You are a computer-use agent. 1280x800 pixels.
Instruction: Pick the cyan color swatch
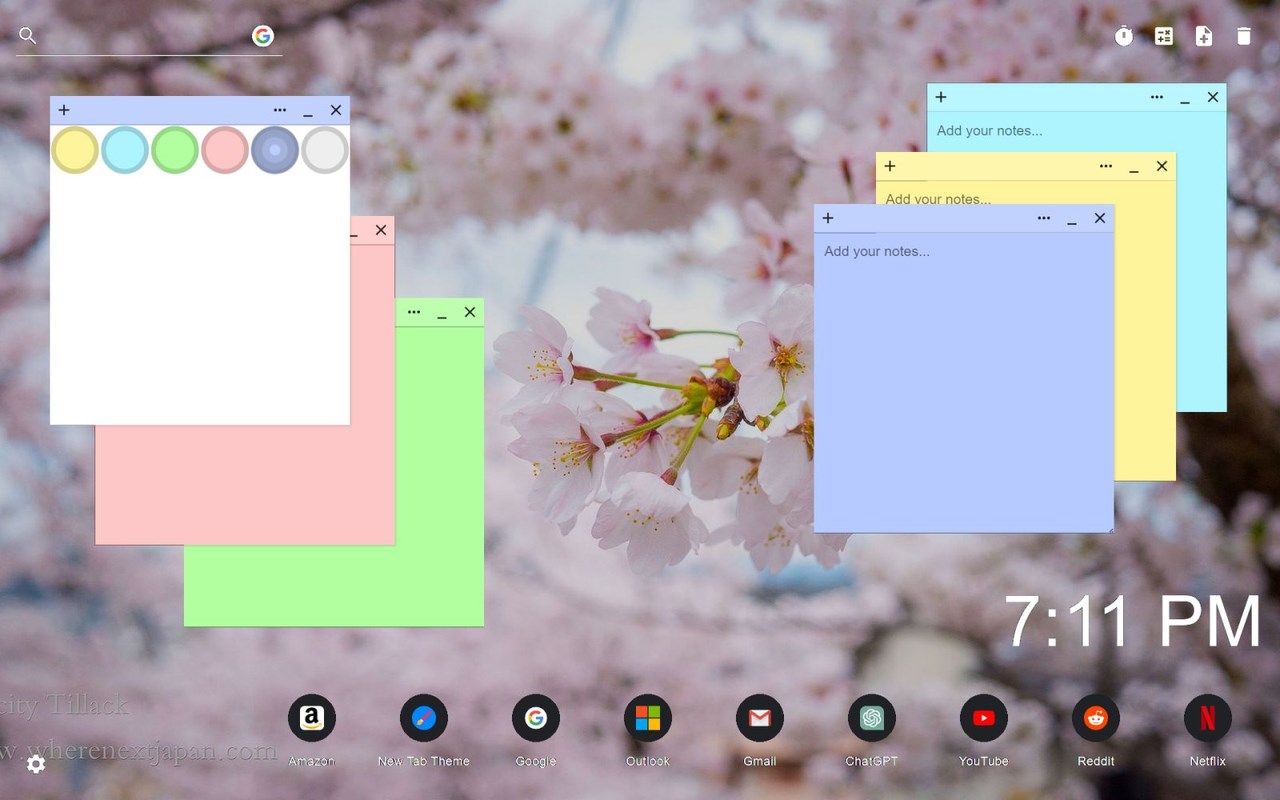pyautogui.click(x=125, y=150)
